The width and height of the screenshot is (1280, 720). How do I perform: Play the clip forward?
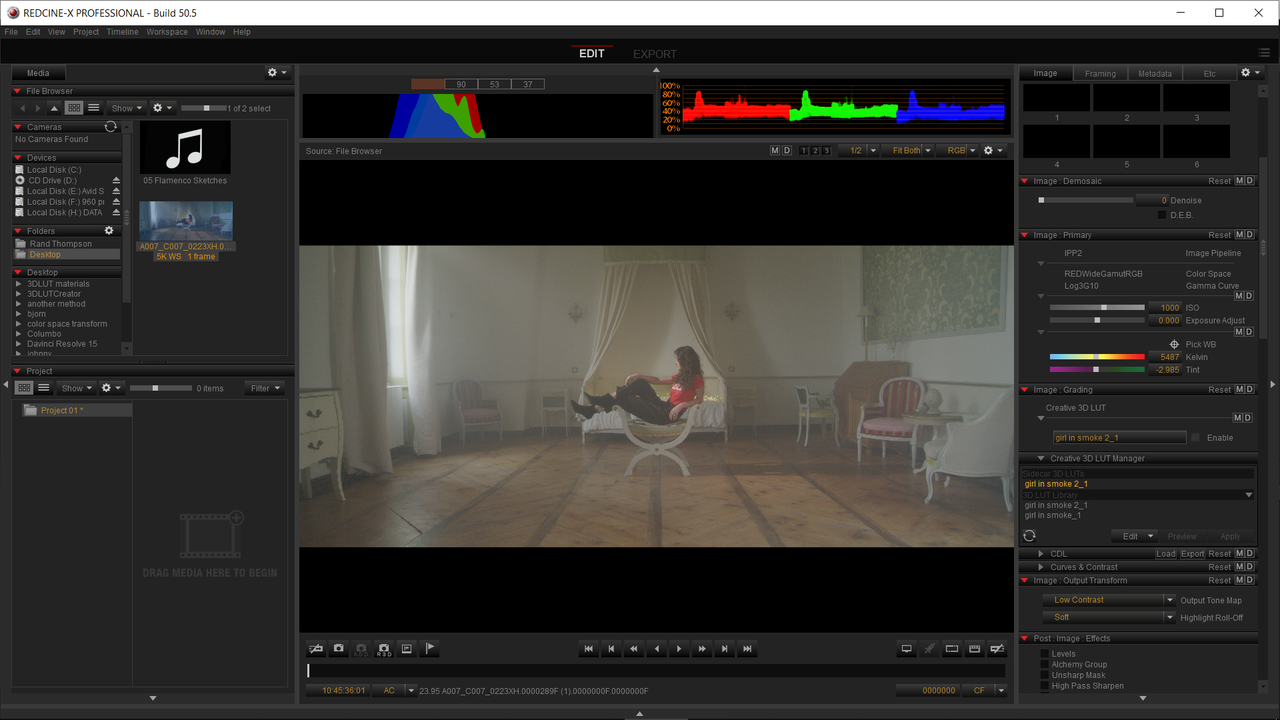coord(679,649)
